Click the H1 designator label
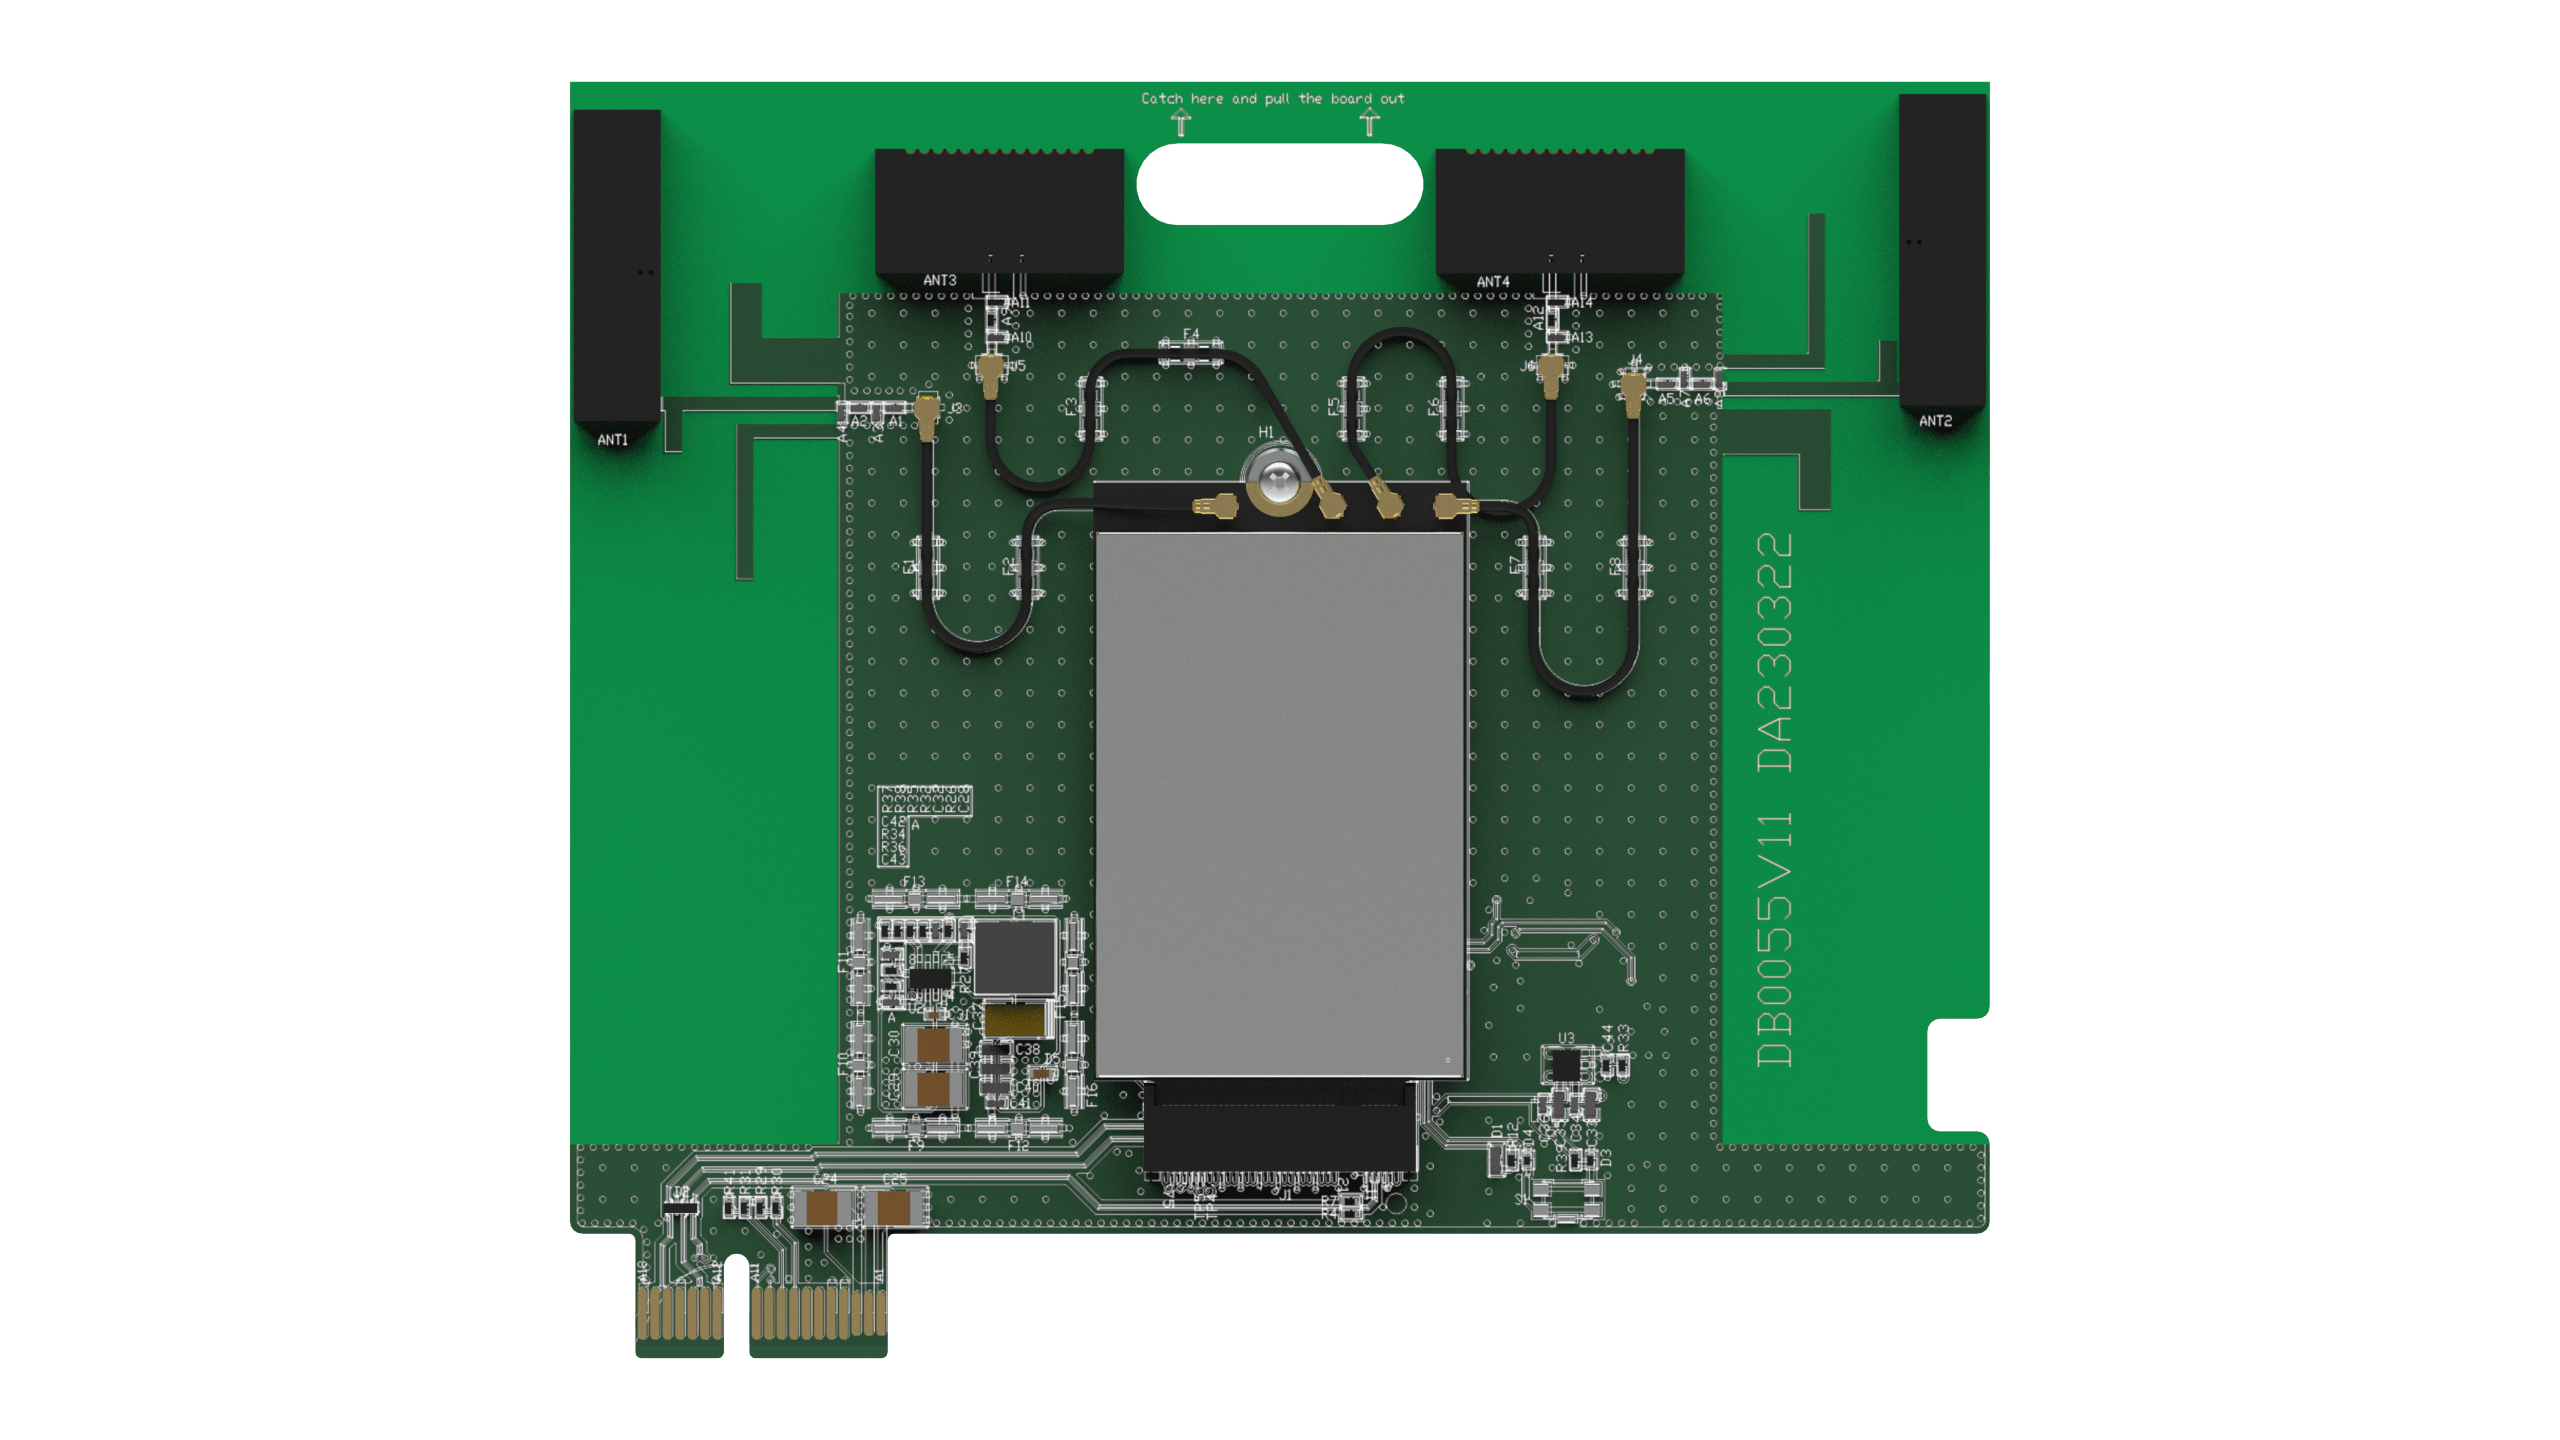Viewport: 2560px width, 1440px height. [x=1266, y=432]
